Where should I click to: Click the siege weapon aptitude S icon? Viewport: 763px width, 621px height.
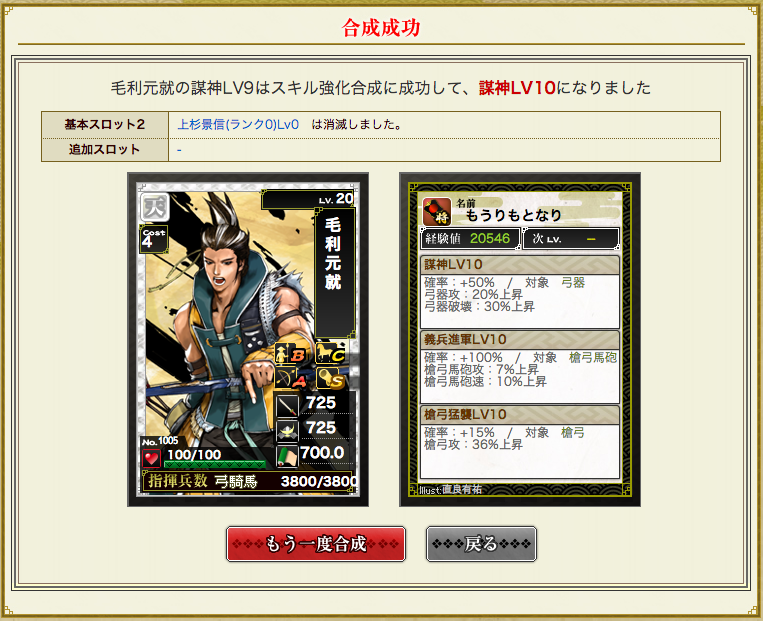[330, 378]
